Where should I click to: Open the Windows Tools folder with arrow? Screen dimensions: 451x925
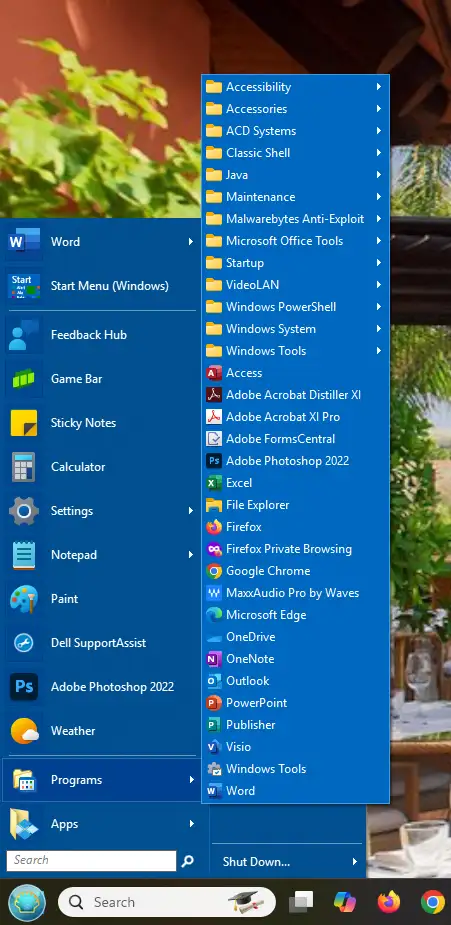tap(295, 351)
